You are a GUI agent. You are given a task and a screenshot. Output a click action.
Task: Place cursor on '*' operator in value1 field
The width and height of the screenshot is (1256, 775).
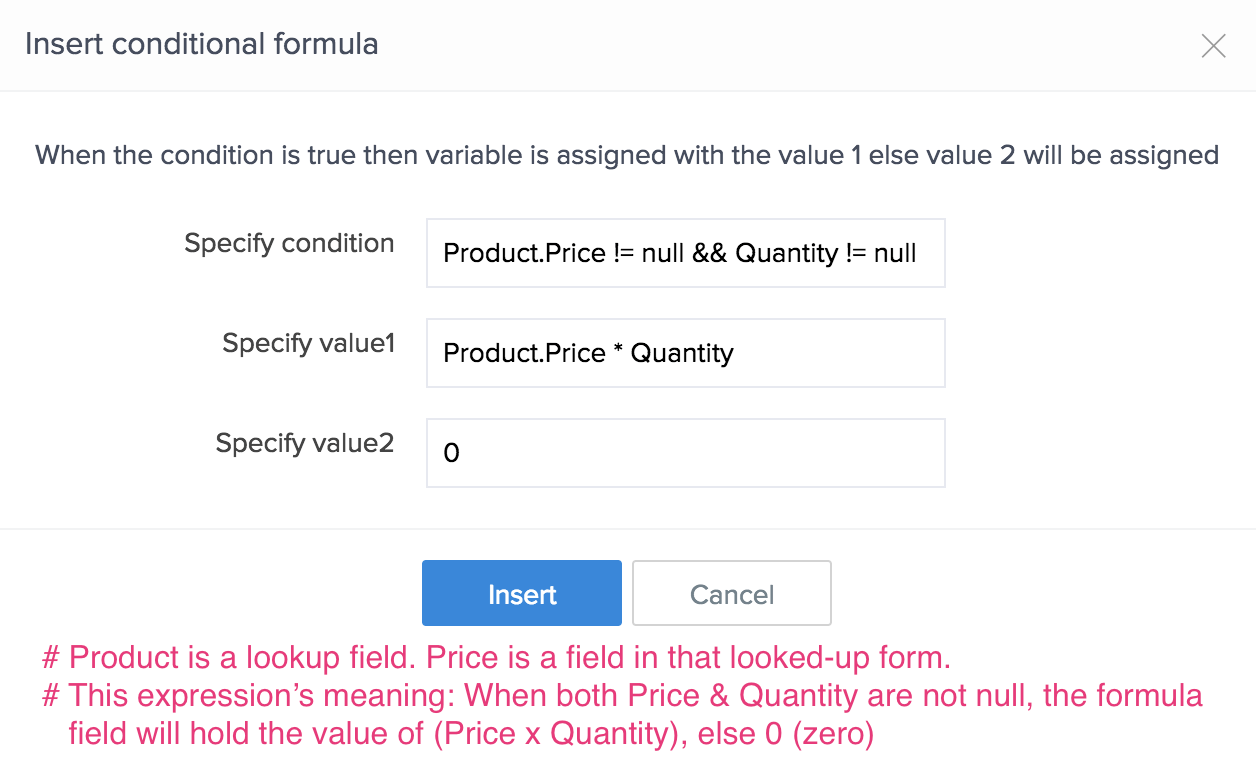tap(618, 354)
